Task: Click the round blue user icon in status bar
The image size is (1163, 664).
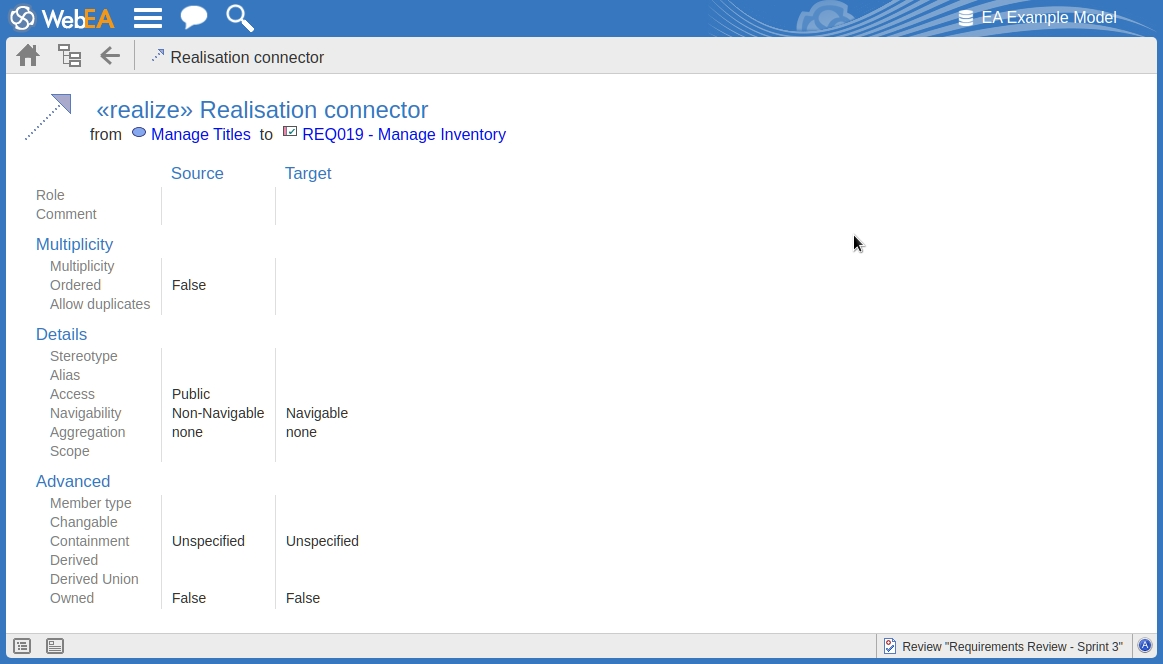Action: pyautogui.click(x=1145, y=646)
